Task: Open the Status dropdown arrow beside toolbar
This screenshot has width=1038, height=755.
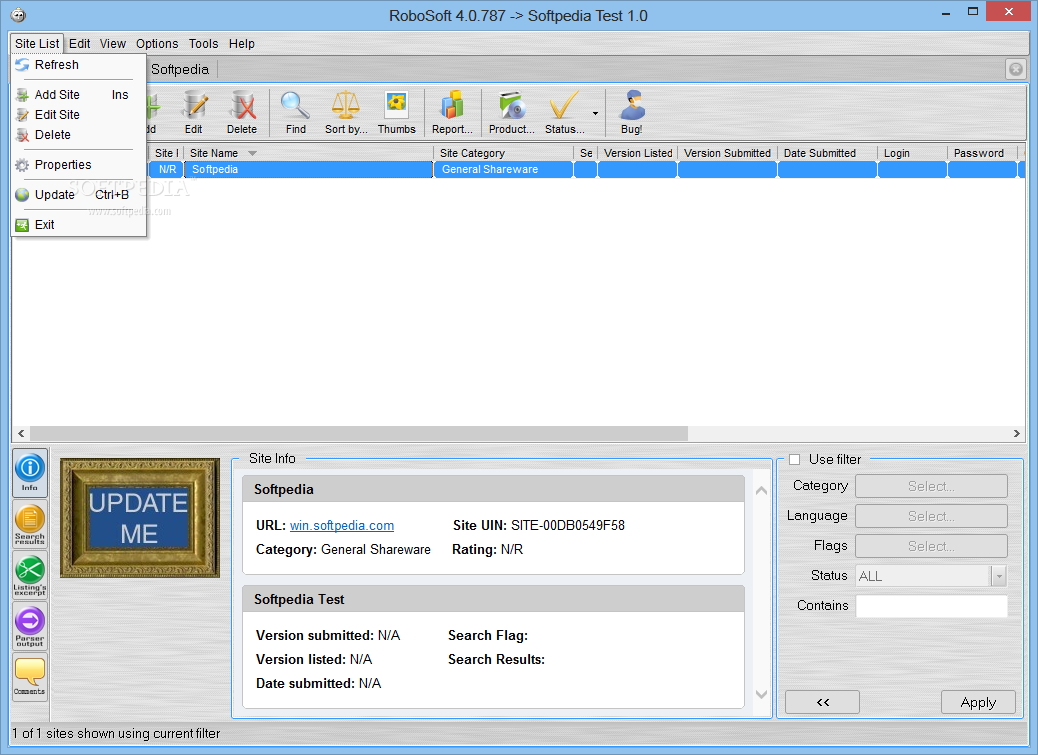Action: tap(595, 113)
